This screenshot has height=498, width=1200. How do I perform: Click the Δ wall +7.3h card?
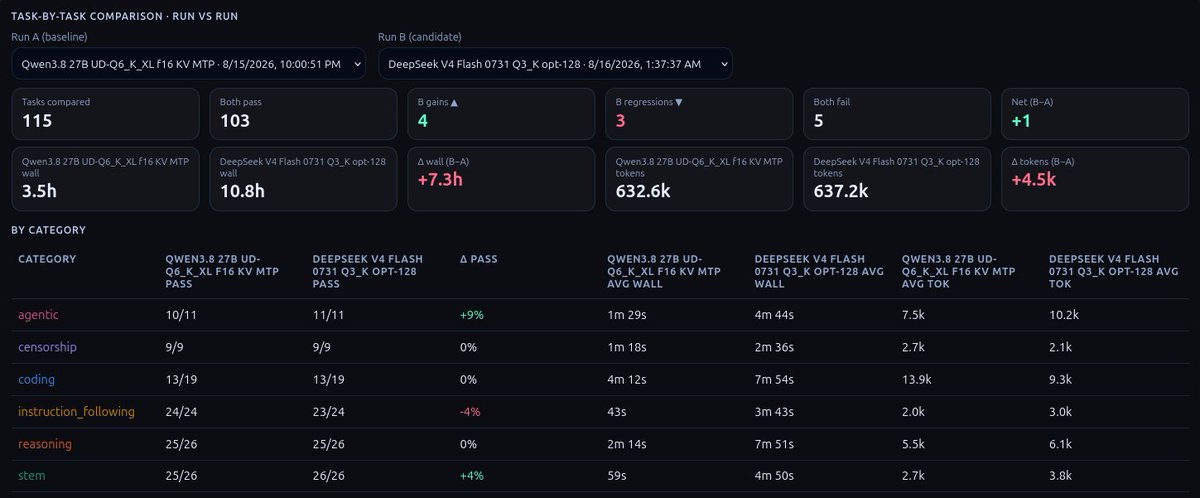pos(501,179)
